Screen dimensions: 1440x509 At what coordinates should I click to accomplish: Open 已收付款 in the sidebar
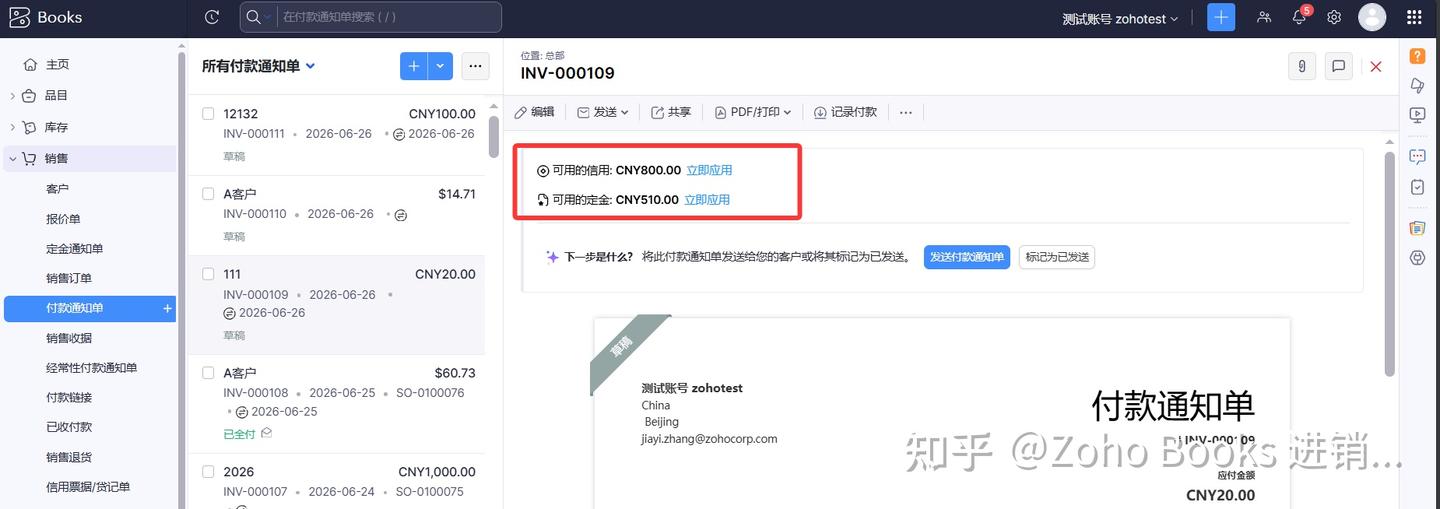click(x=69, y=427)
